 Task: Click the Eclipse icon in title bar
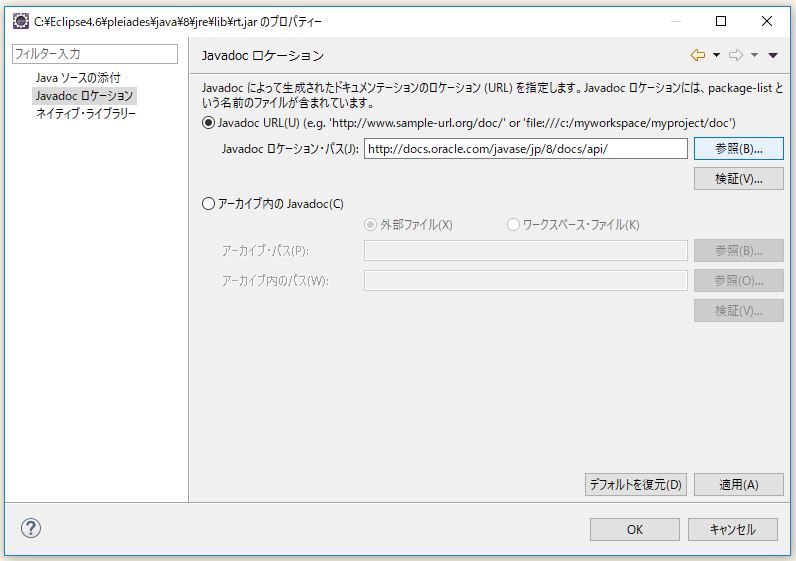(x=20, y=21)
